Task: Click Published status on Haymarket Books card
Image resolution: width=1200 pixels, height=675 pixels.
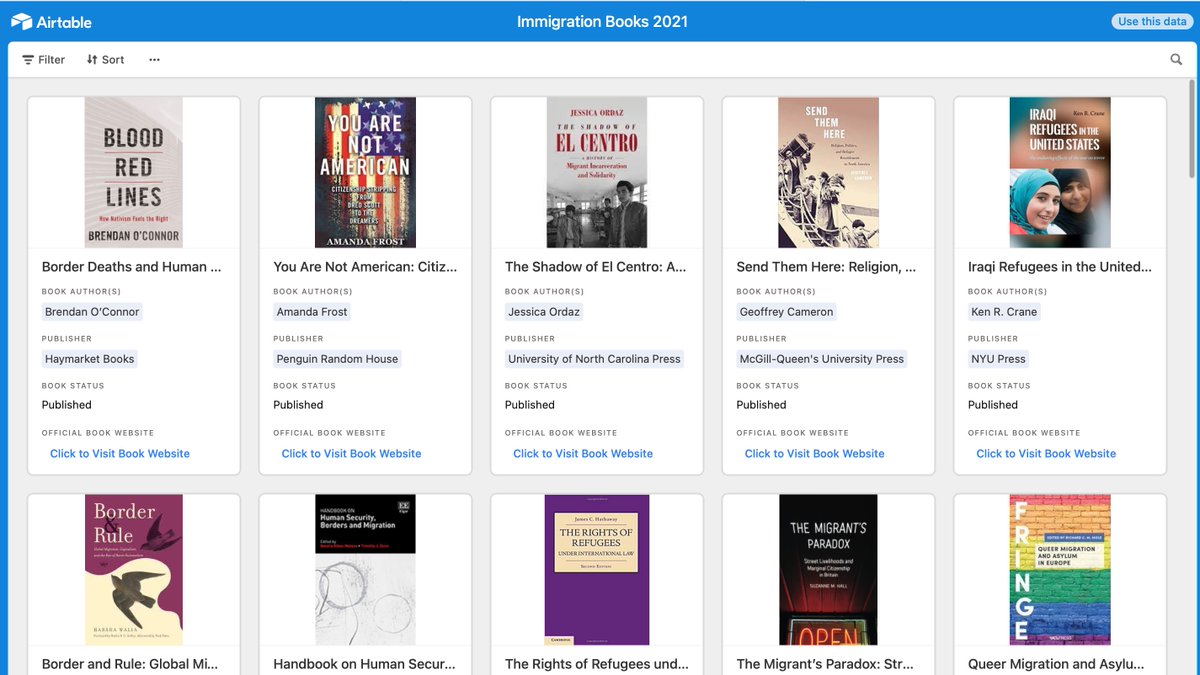Action: click(67, 405)
